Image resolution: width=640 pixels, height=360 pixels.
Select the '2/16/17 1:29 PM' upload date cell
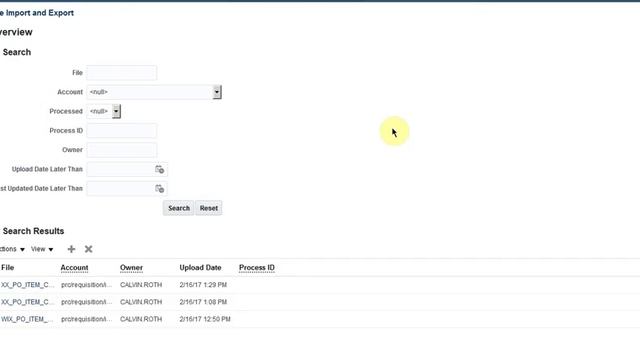pos(203,285)
